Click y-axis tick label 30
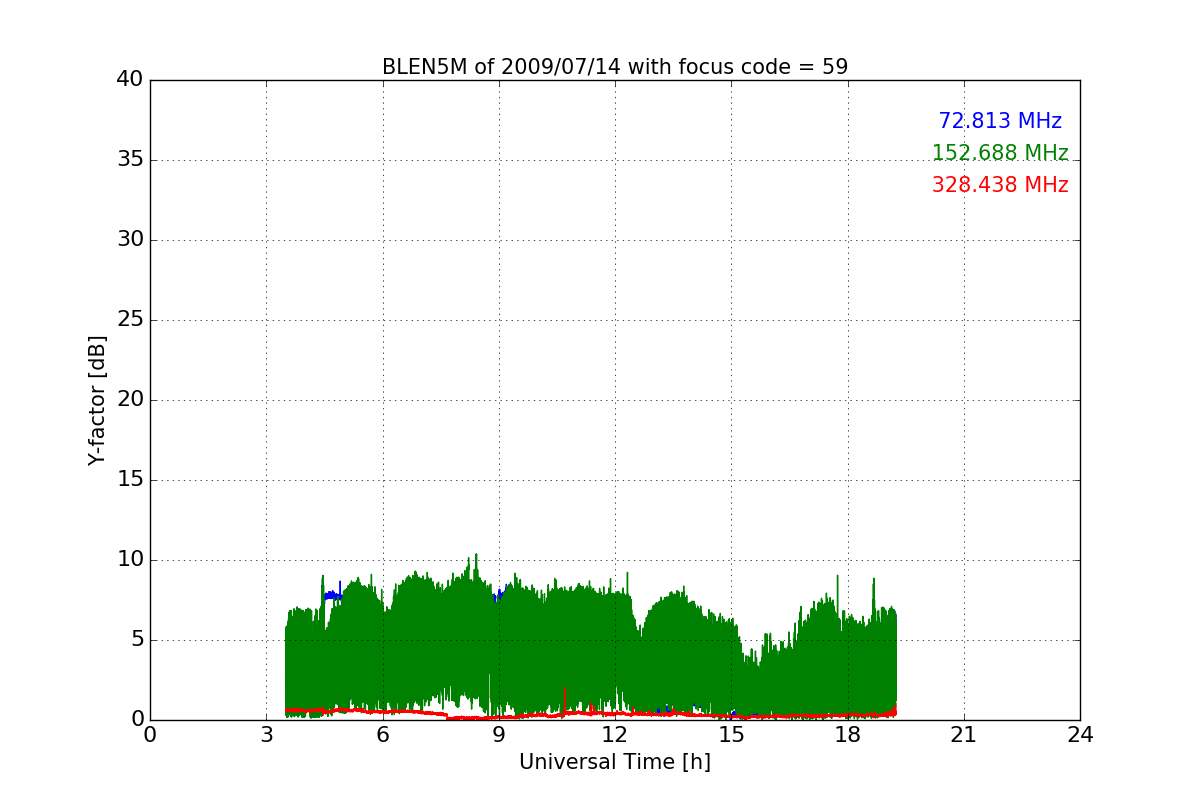 pyautogui.click(x=130, y=240)
